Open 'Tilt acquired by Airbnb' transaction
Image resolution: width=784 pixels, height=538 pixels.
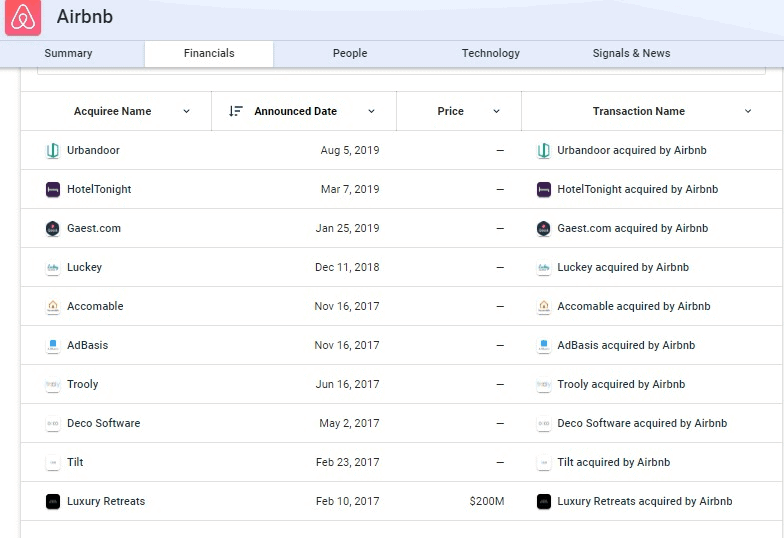pyautogui.click(x=613, y=463)
